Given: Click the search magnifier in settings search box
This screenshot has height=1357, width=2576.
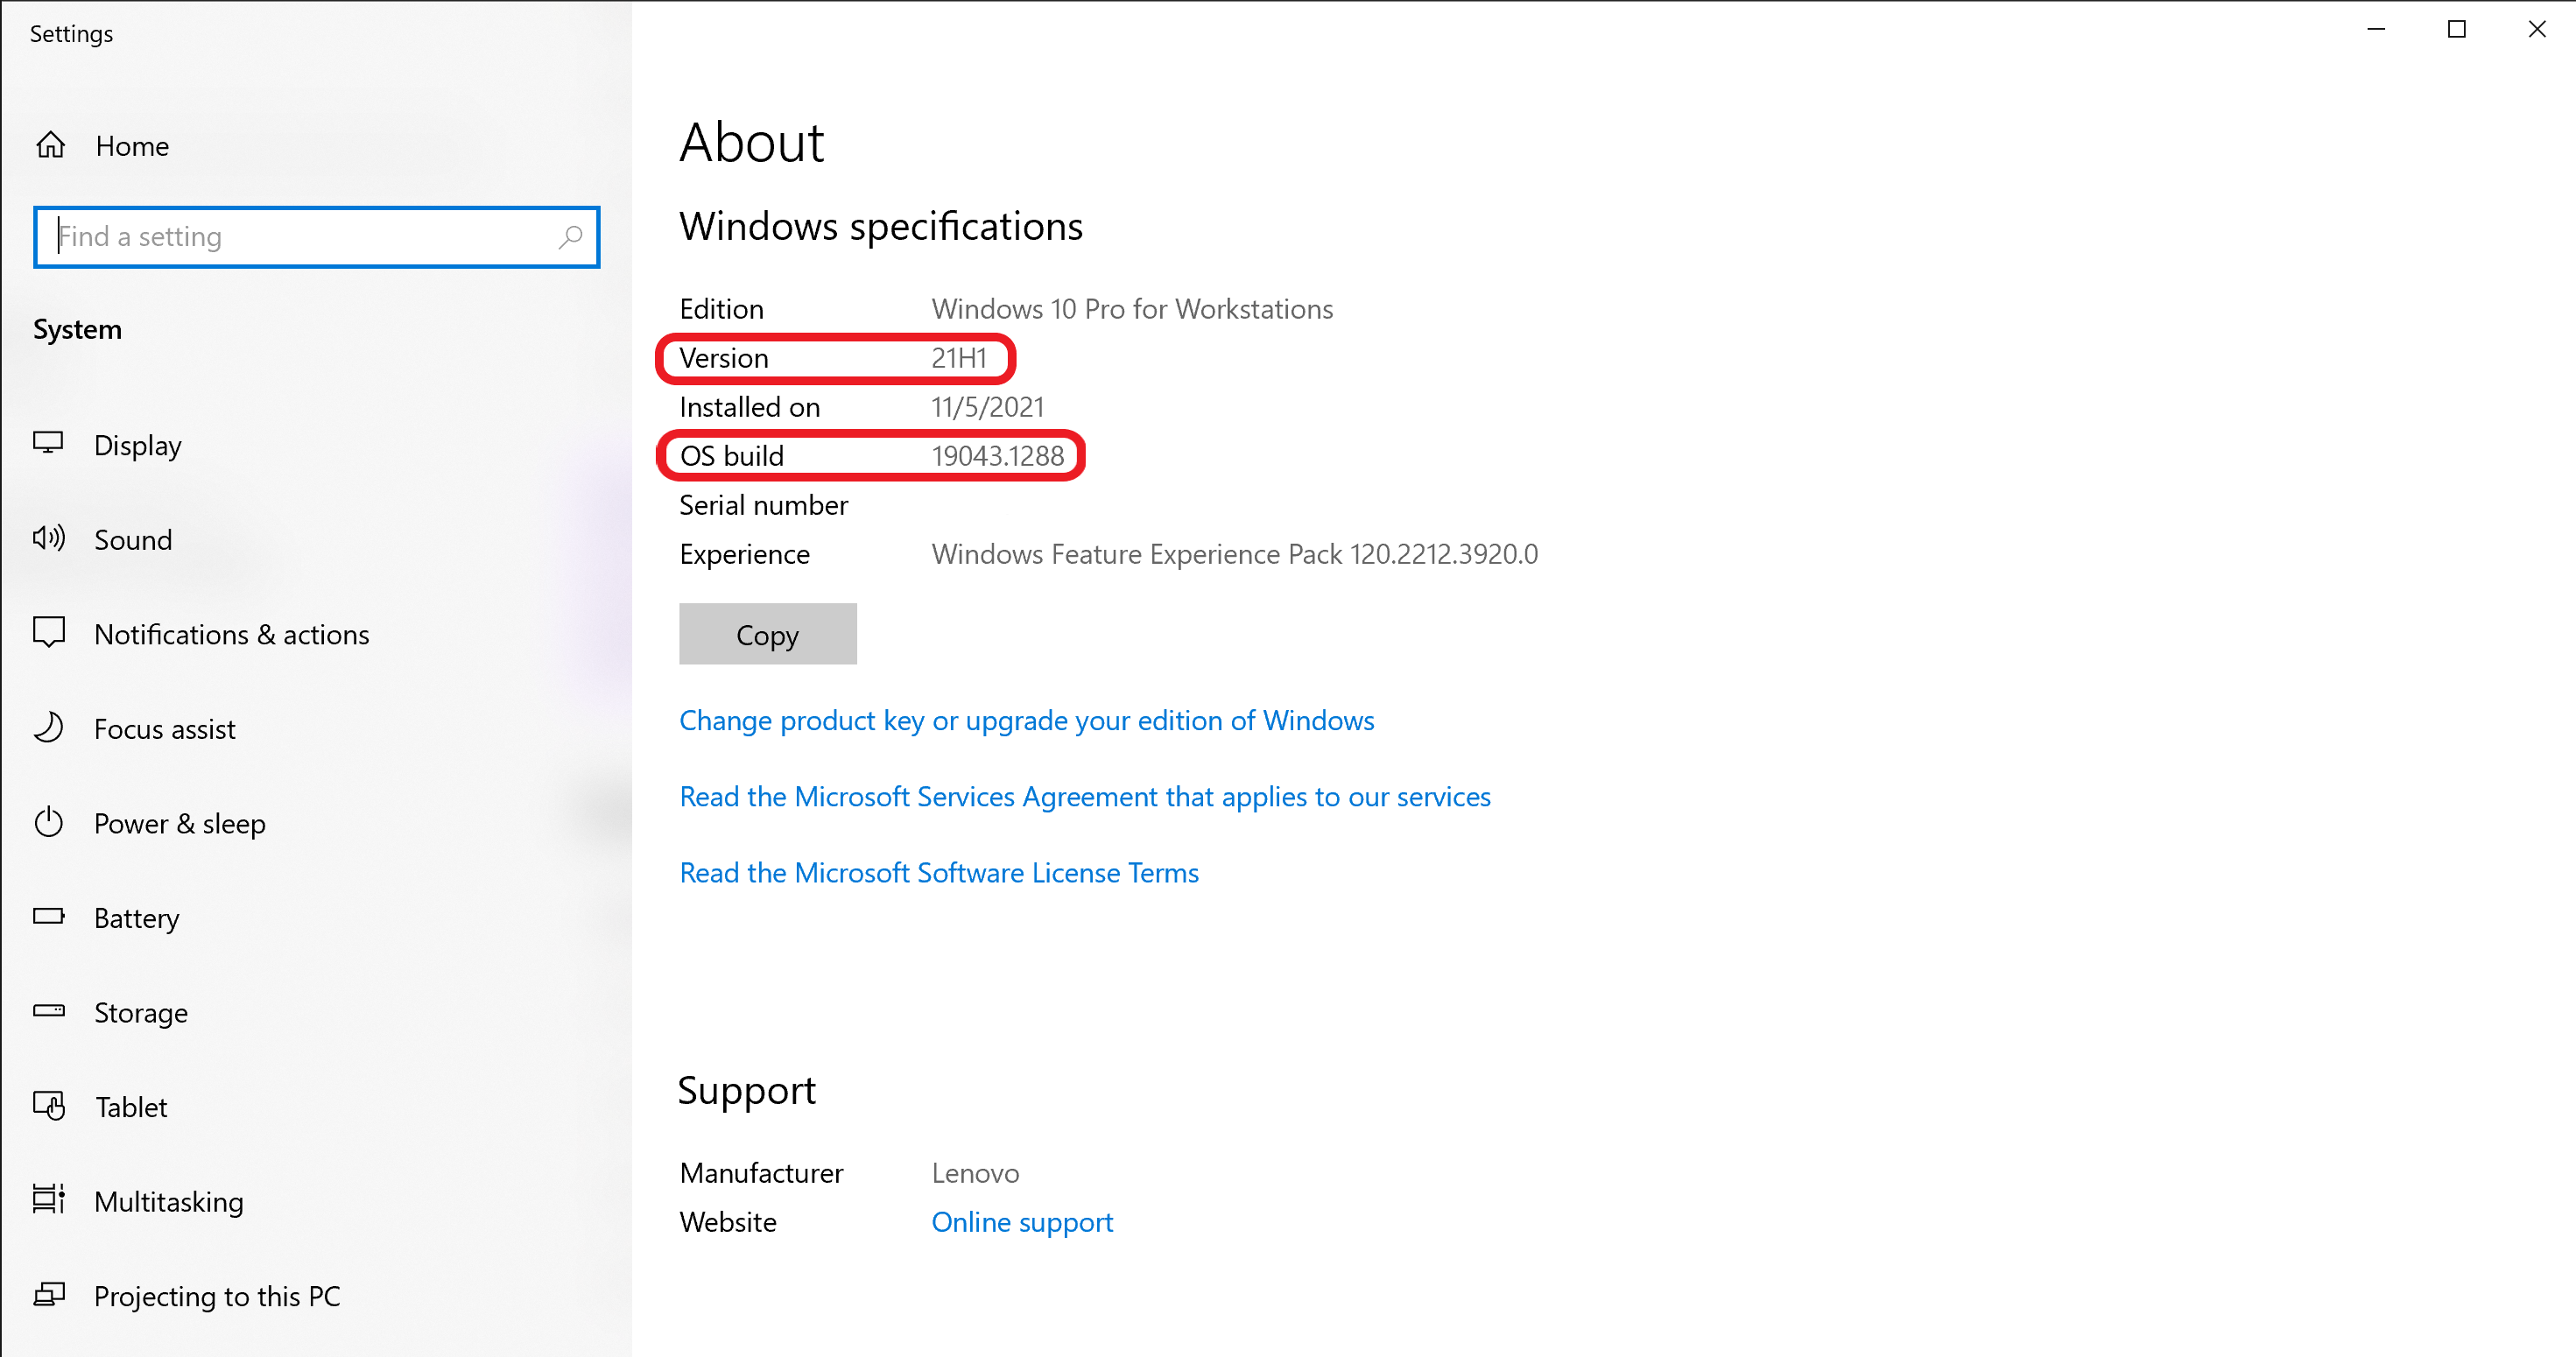Looking at the screenshot, I should click(569, 237).
